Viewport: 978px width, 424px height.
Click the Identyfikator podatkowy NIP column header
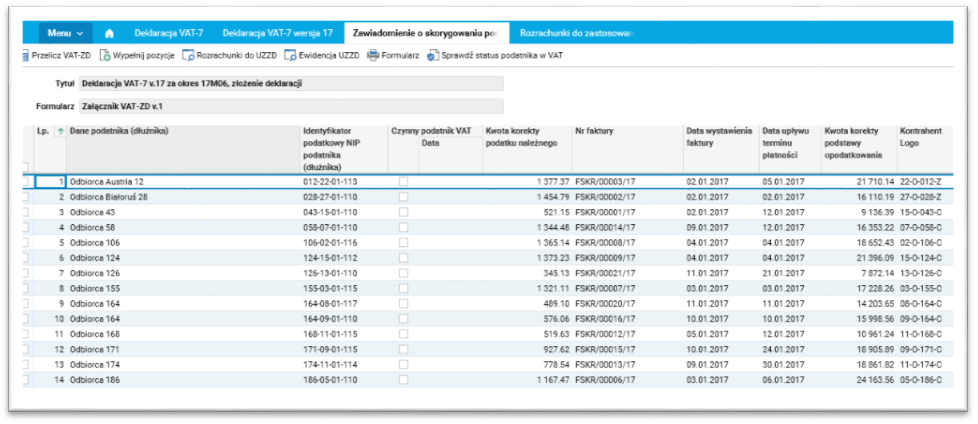point(344,149)
